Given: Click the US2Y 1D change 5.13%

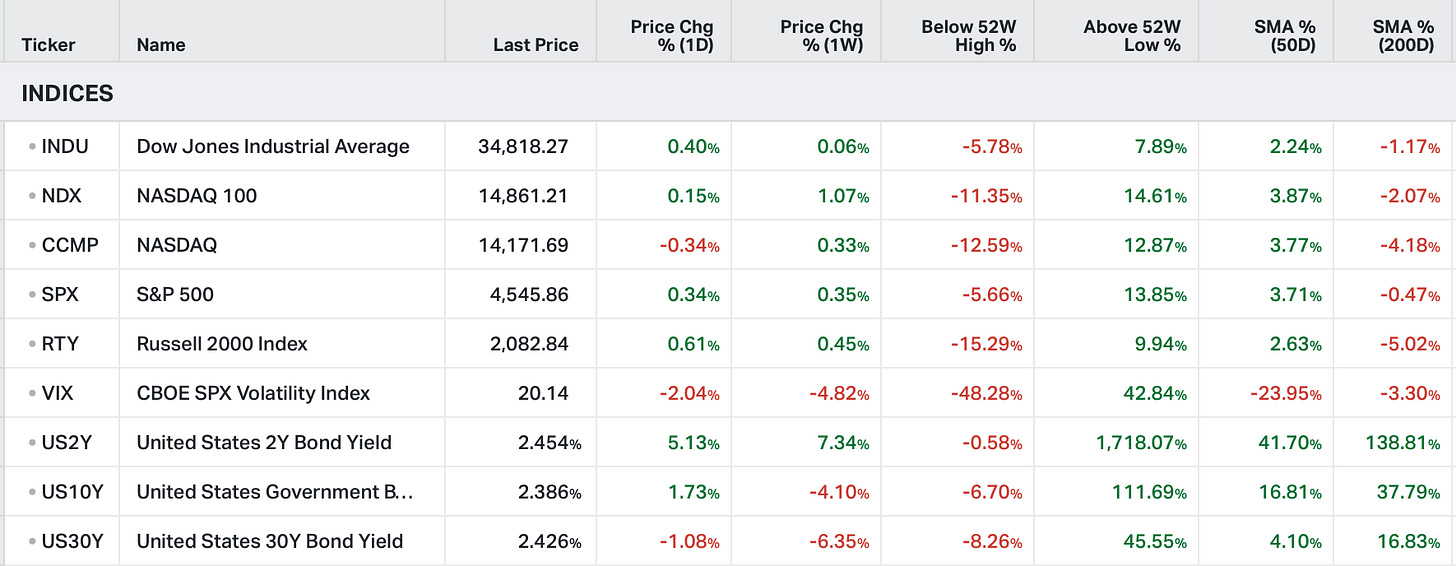Looking at the screenshot, I should pyautogui.click(x=693, y=443).
